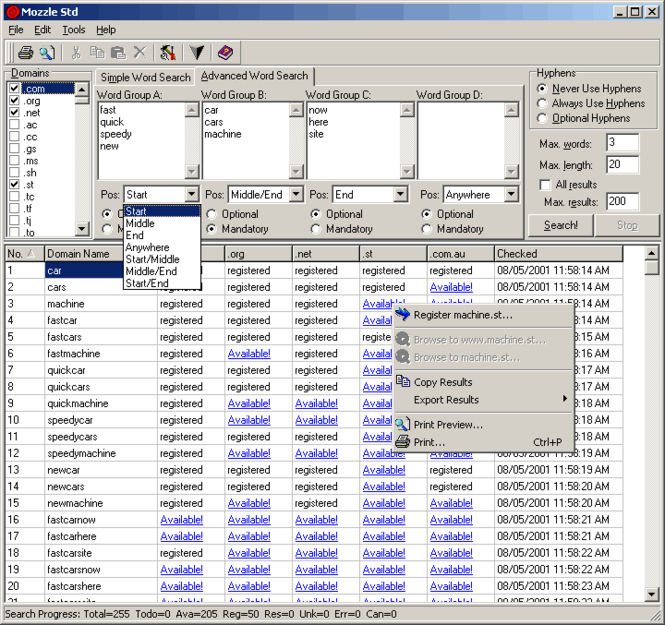Open the Help book toolbar icon
The width and height of the screenshot is (665, 625).
click(225, 53)
